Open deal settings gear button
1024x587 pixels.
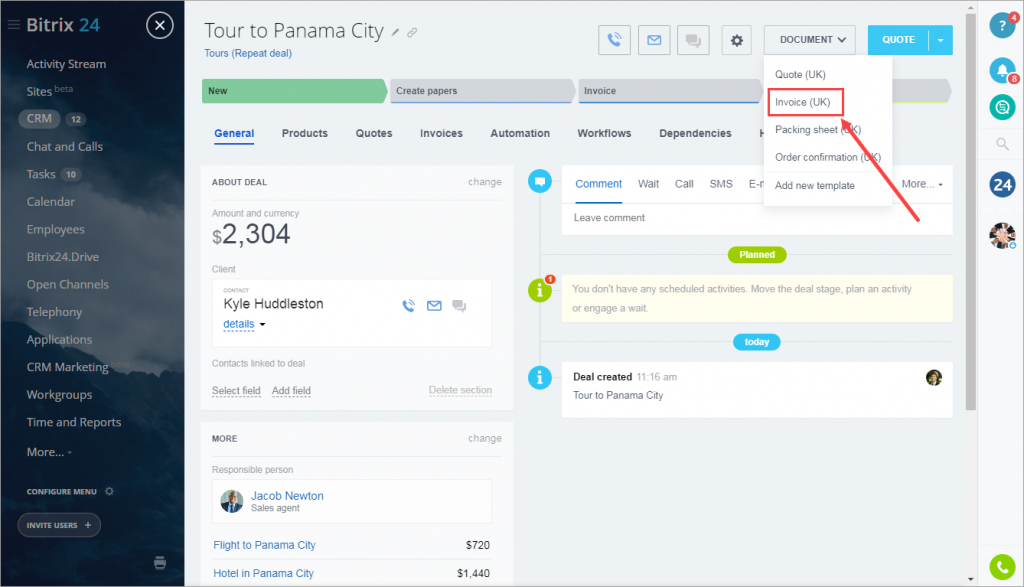pyautogui.click(x=737, y=40)
